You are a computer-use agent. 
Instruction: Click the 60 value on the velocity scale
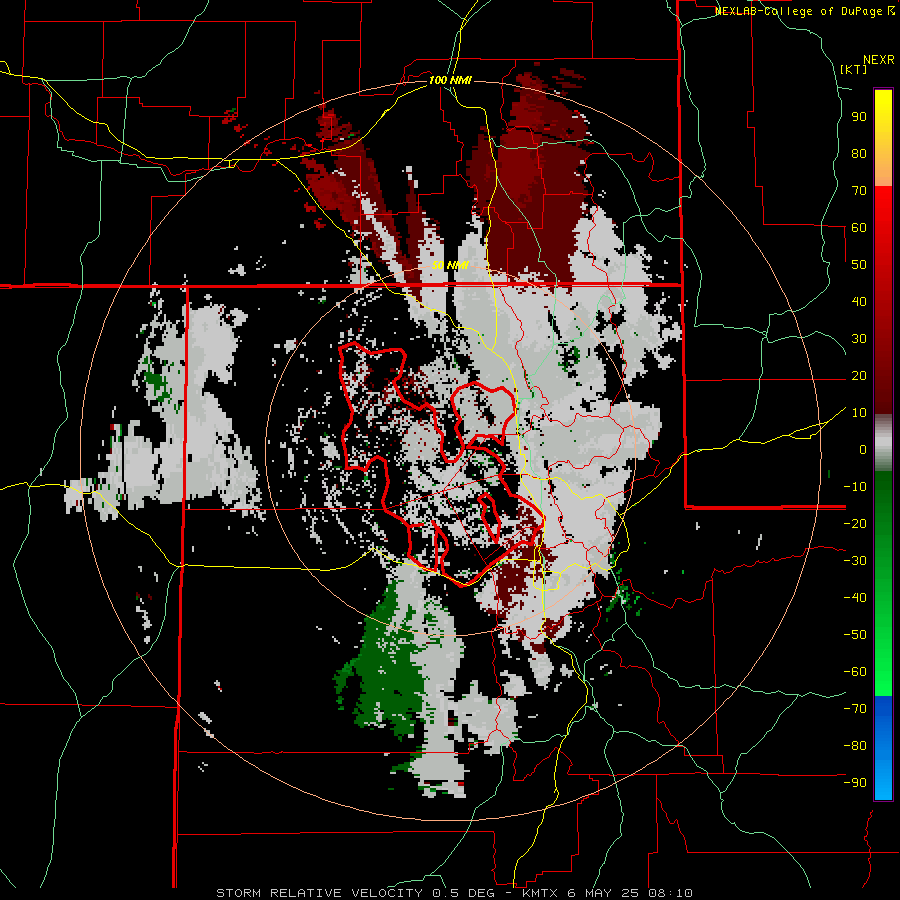coord(859,227)
